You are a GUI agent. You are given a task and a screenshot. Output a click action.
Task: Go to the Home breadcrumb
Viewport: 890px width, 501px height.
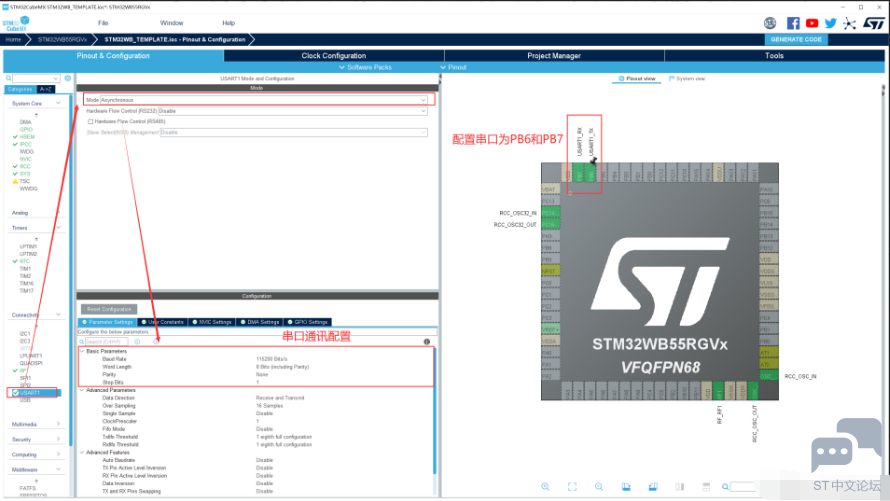(x=13, y=40)
